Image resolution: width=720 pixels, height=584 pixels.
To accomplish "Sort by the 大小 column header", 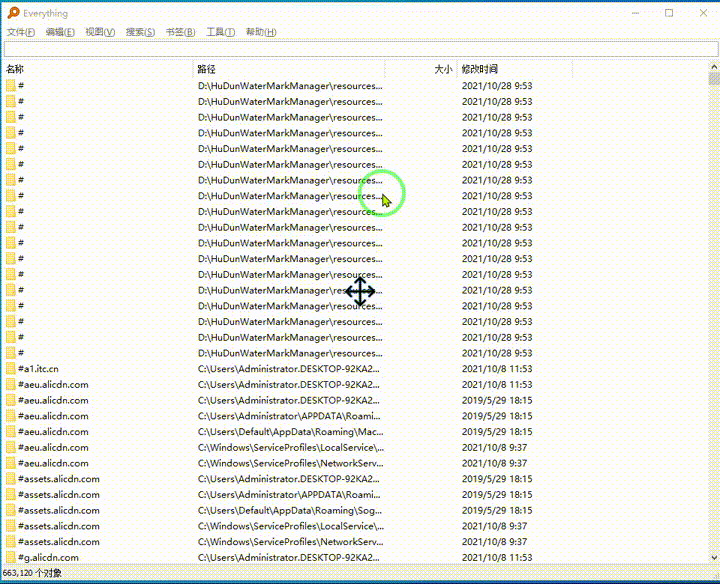I will (421, 69).
